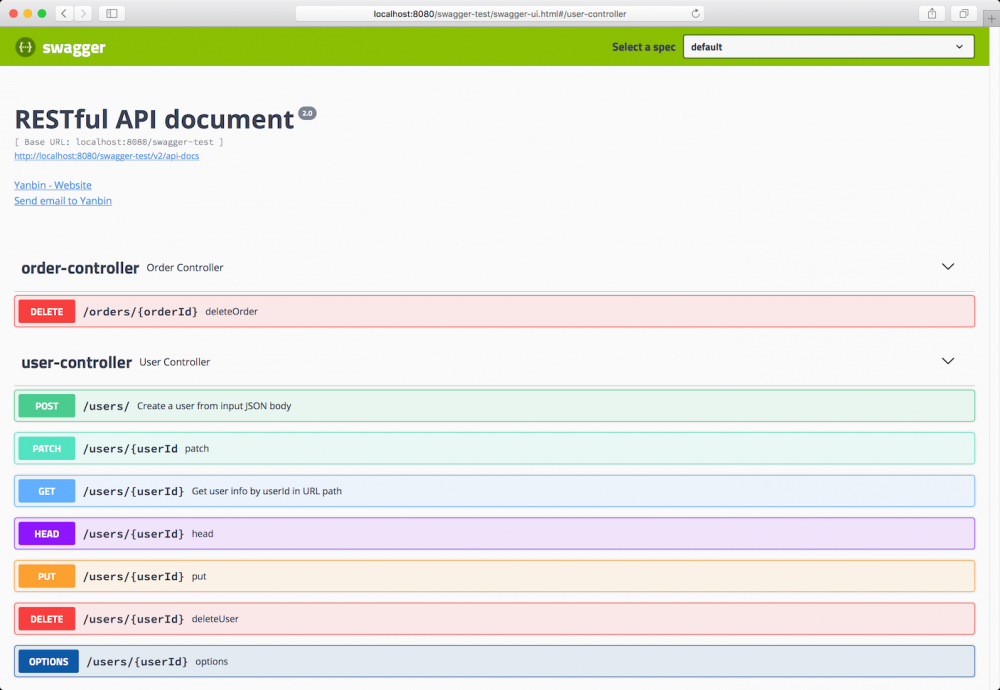This screenshot has height=690, width=1000.
Task: Click the swagger brand name text
Action: click(74, 48)
